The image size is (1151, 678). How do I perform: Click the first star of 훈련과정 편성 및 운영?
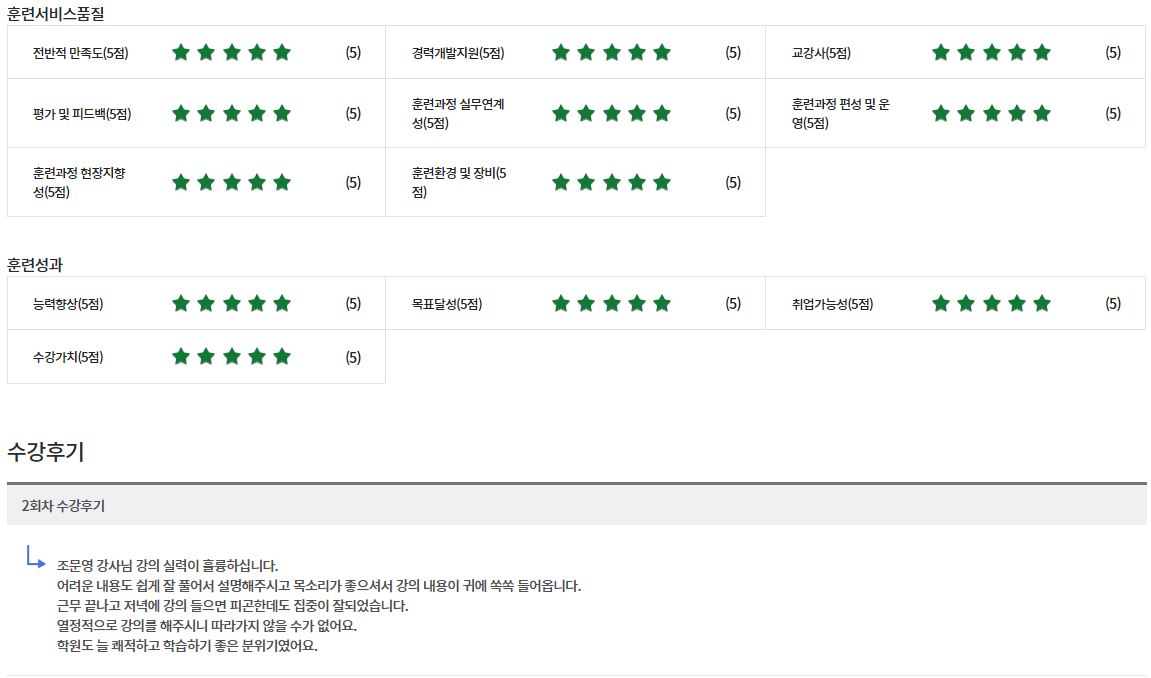(x=941, y=114)
